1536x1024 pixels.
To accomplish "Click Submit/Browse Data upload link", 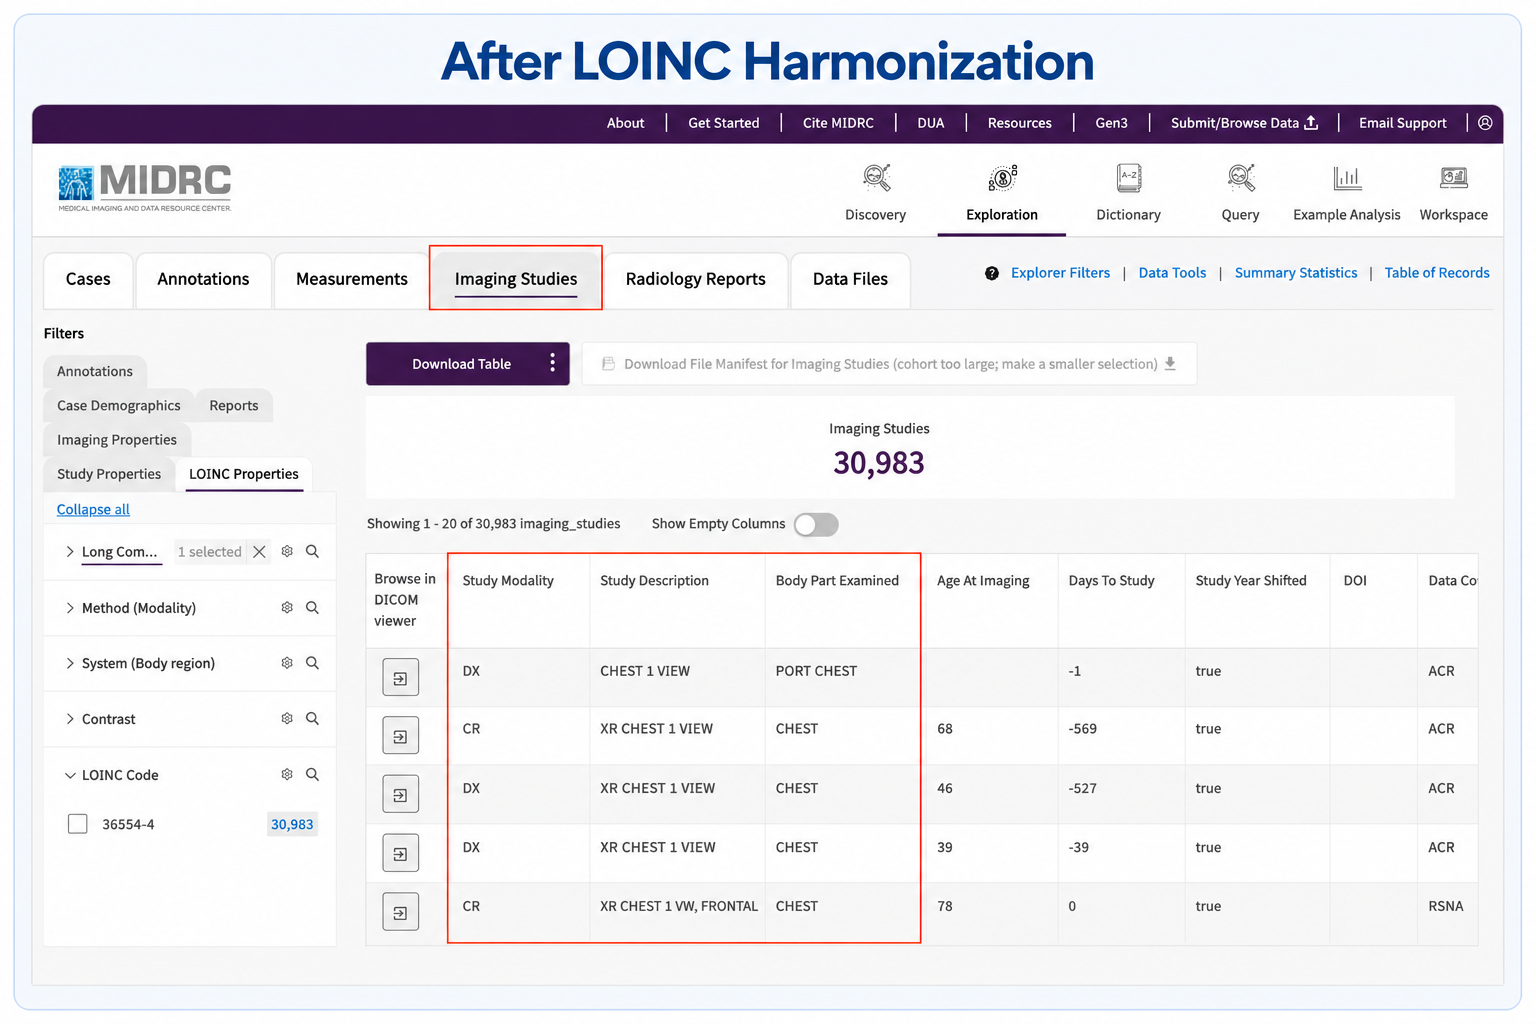I will [1245, 123].
